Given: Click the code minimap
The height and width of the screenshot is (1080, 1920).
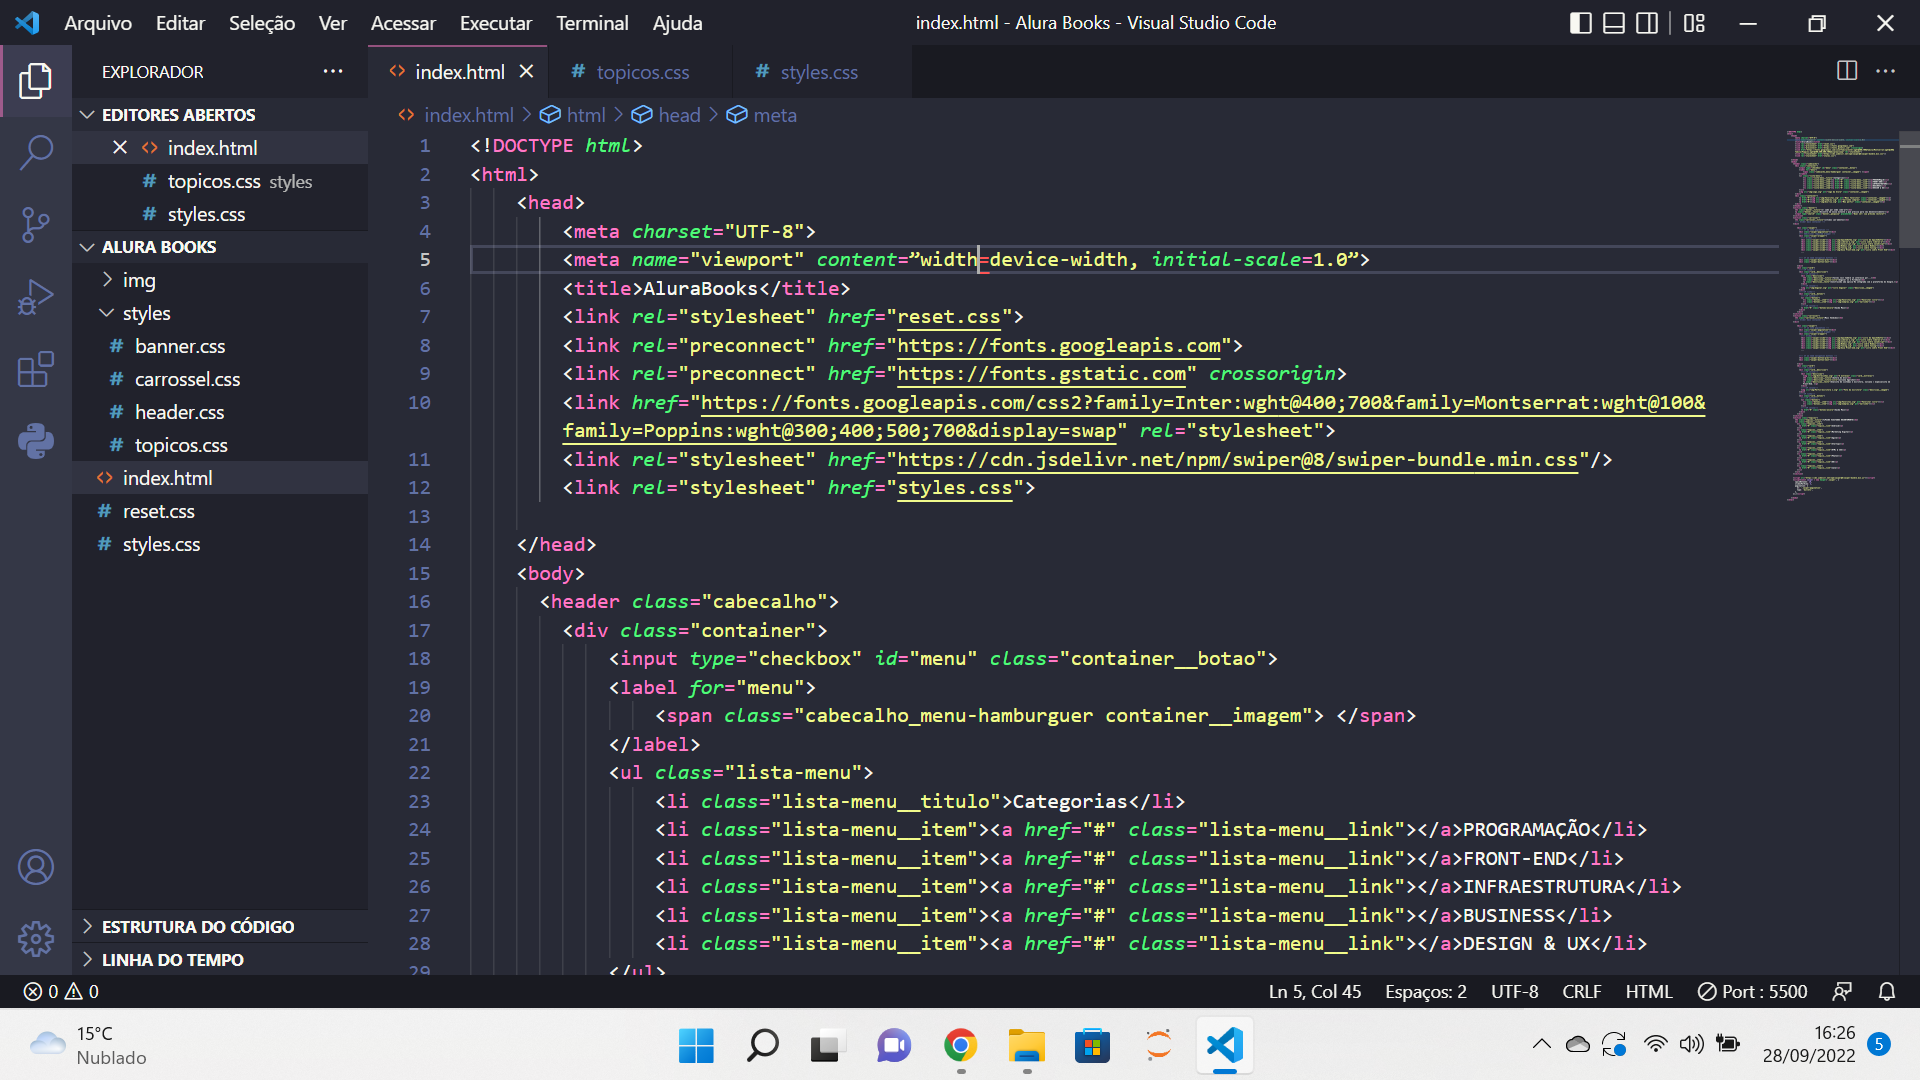Looking at the screenshot, I should 1842,315.
